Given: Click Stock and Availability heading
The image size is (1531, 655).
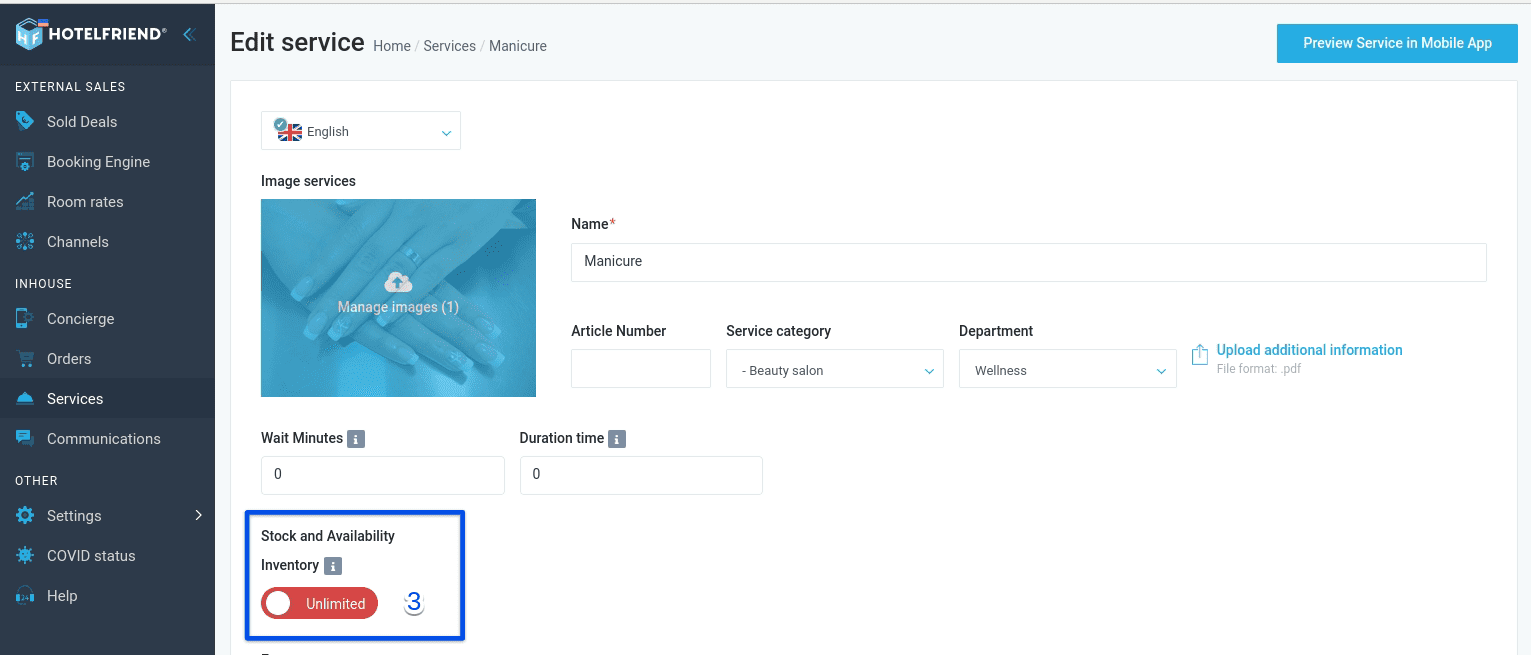Looking at the screenshot, I should (x=328, y=536).
